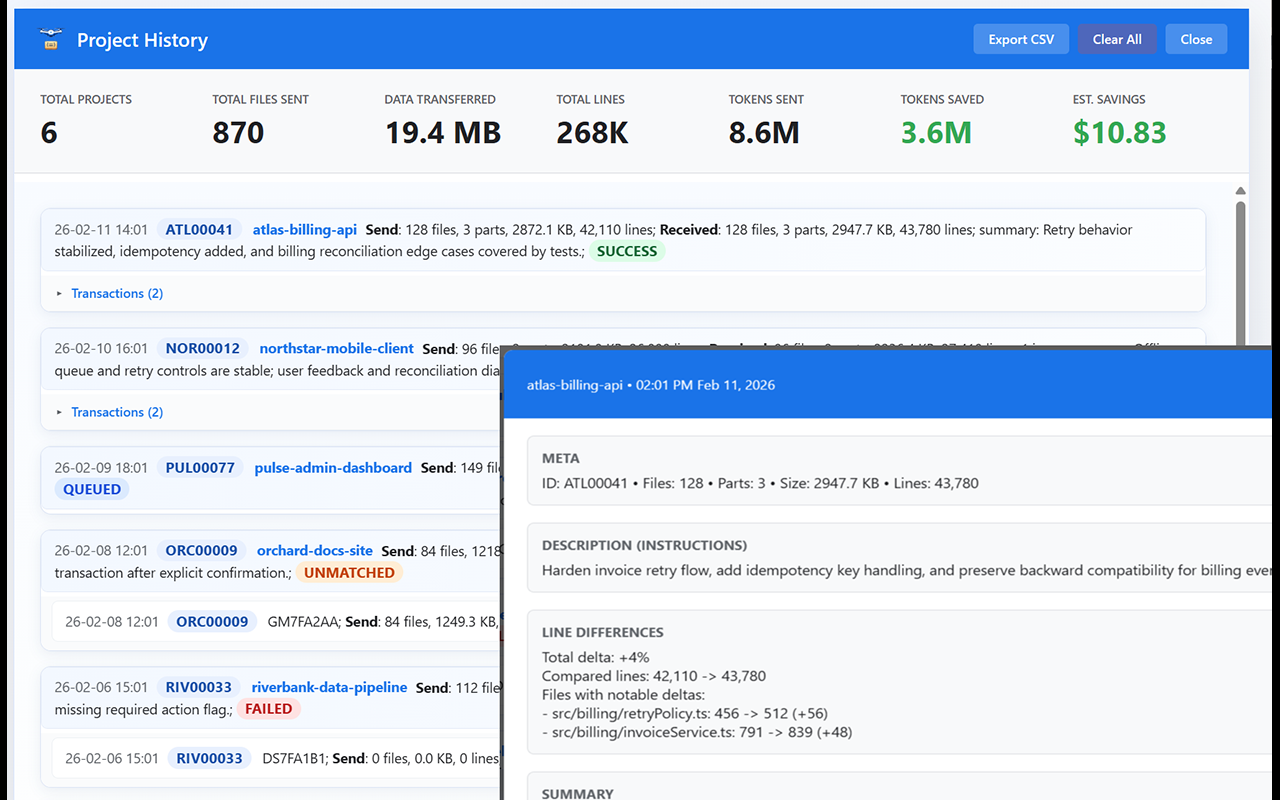Click the QUEUED badge on pulse-admin-dashboard
The image size is (1280, 800).
coord(91,489)
